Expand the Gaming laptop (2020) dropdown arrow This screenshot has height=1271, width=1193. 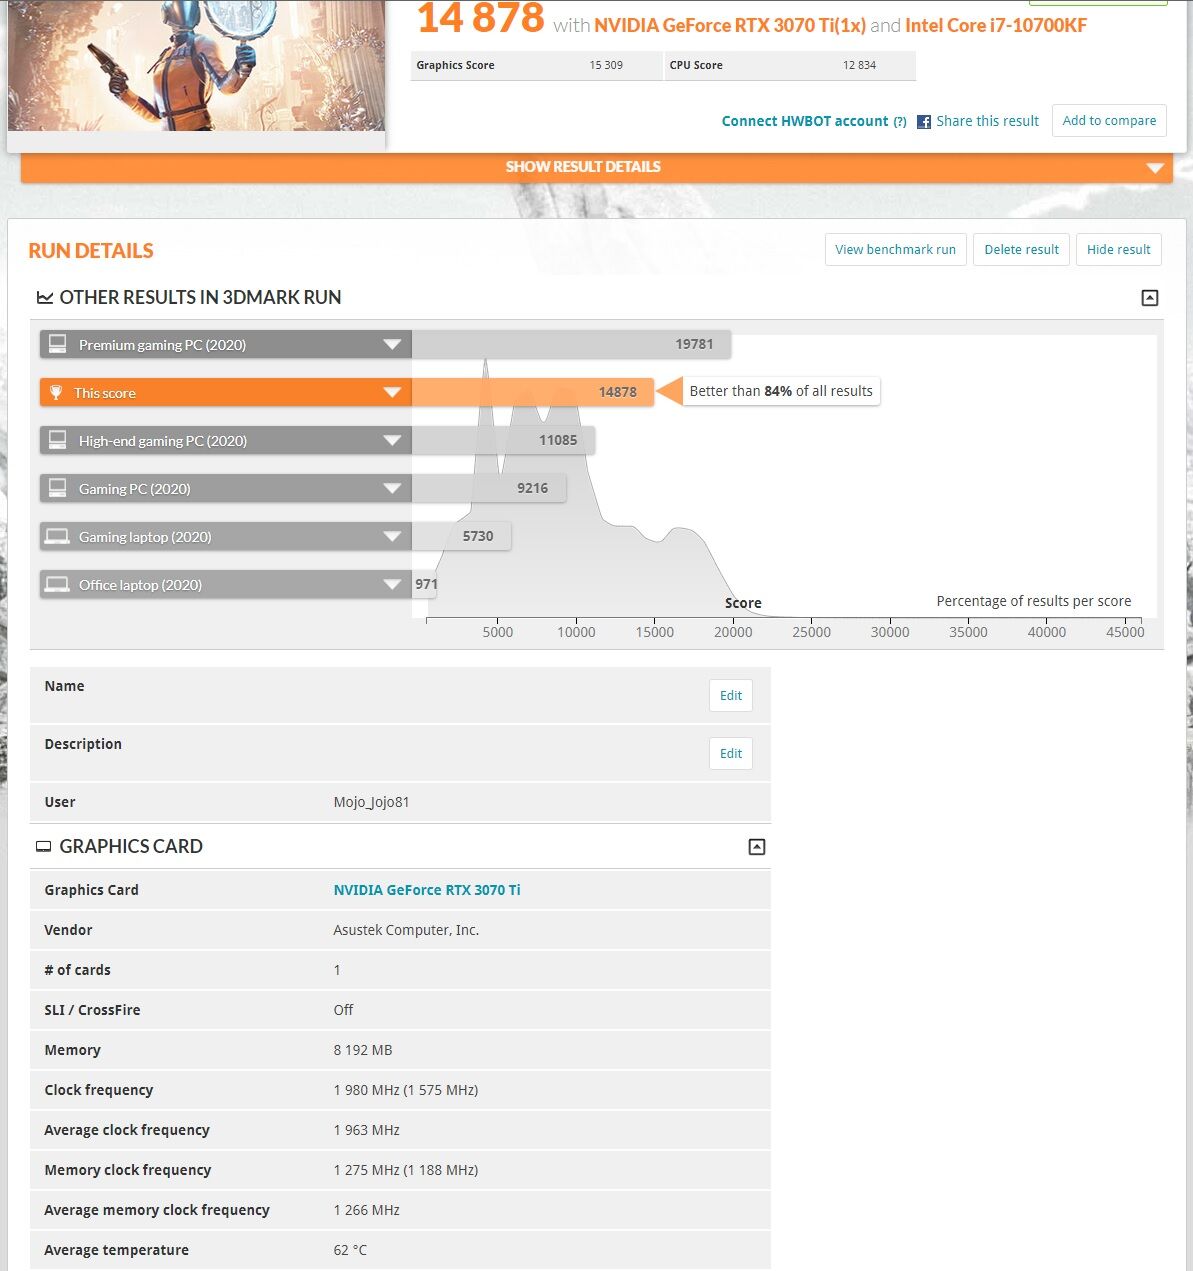392,537
